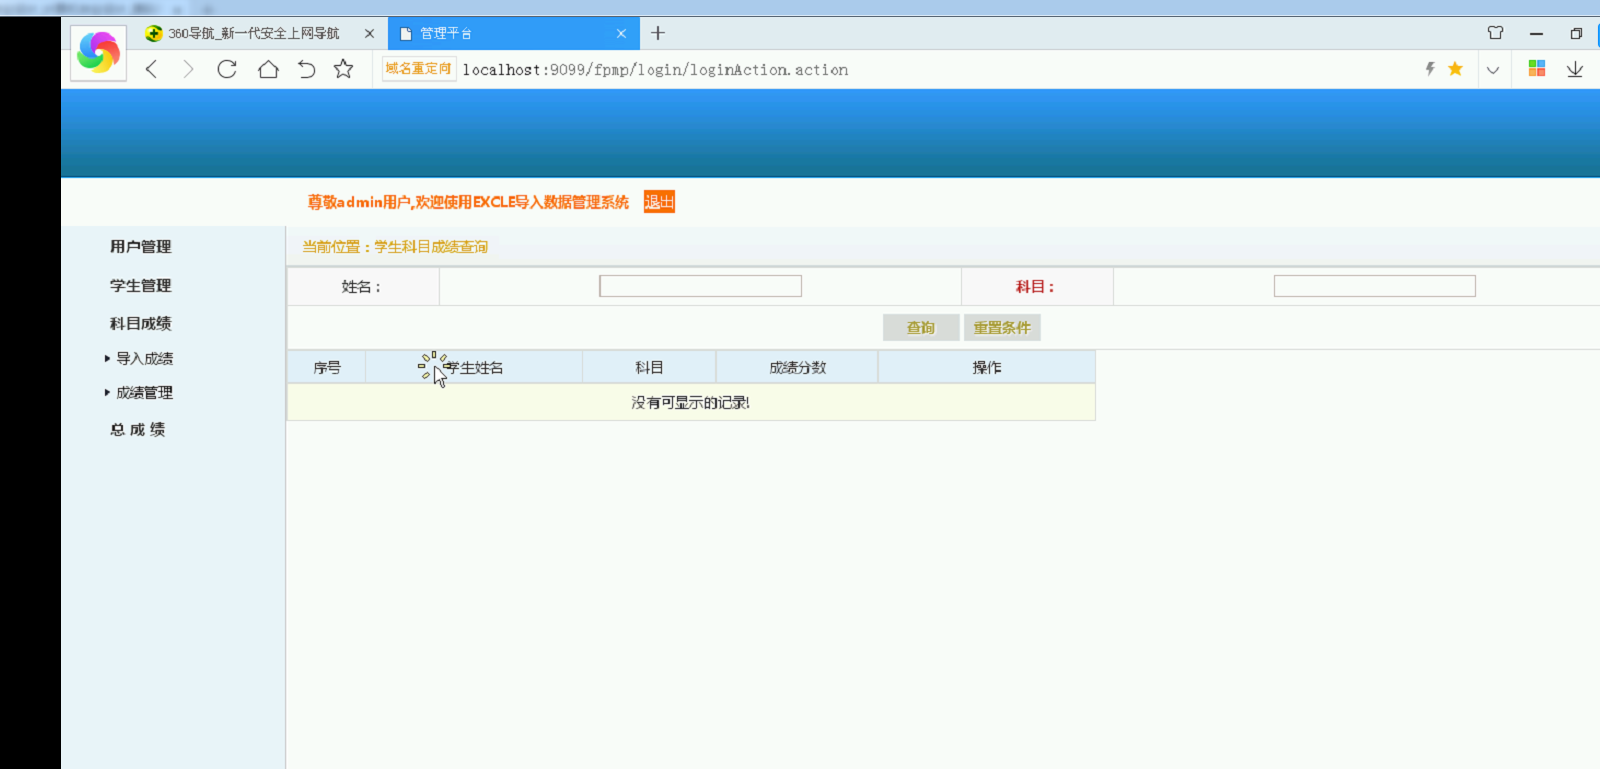
Task: Click the browser back arrow
Action: [152, 69]
